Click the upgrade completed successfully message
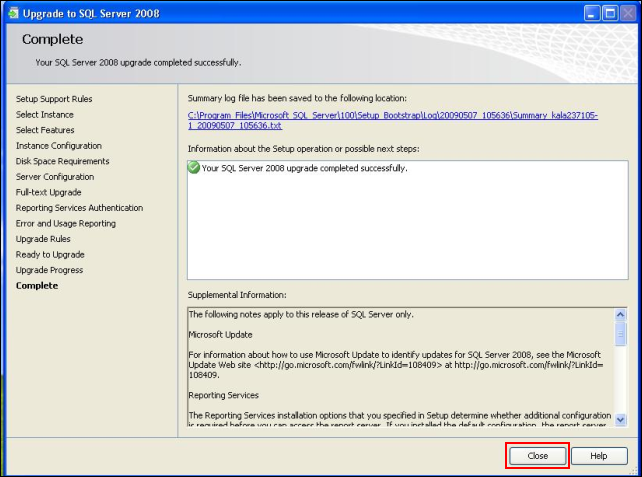 [305, 168]
